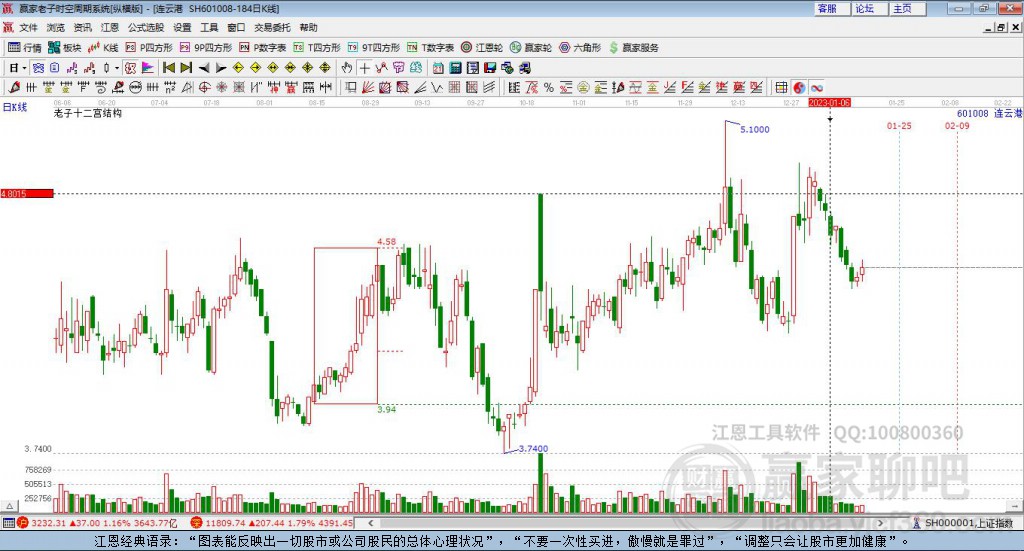Image resolution: width=1024 pixels, height=551 pixels.
Task: Open the 文件 menu
Action: click(28, 27)
